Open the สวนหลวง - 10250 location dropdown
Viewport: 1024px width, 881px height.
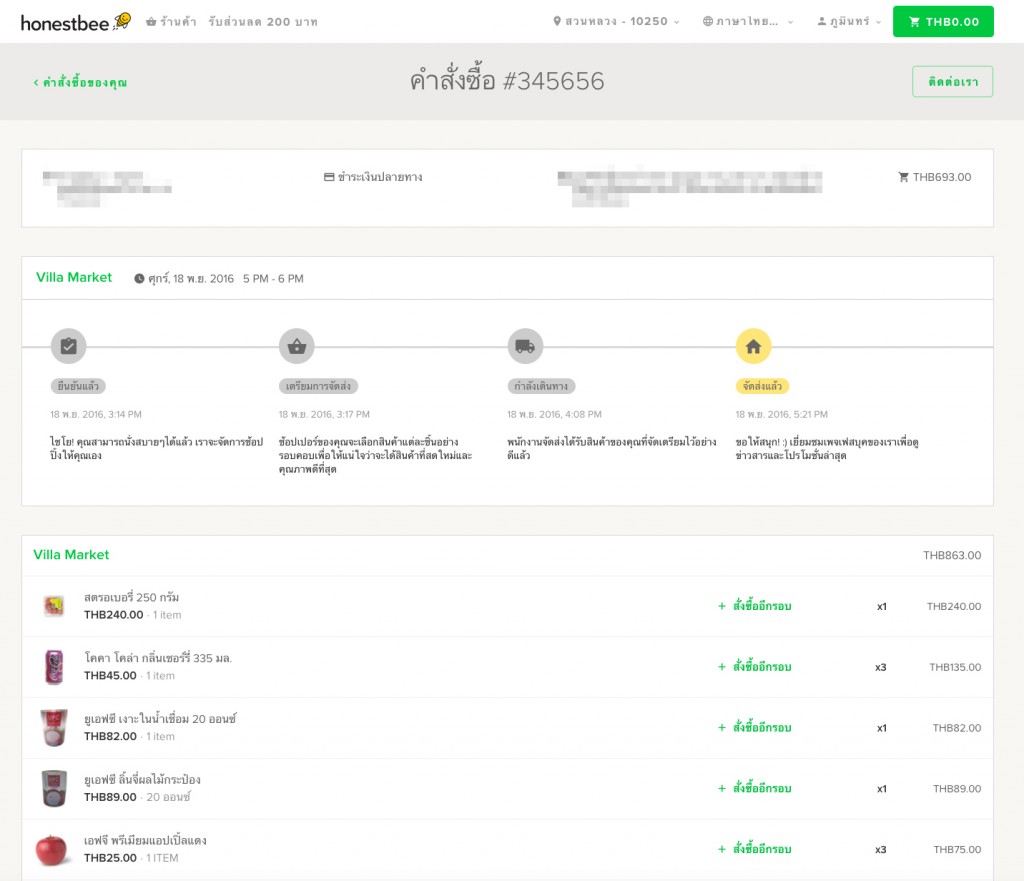pos(616,21)
